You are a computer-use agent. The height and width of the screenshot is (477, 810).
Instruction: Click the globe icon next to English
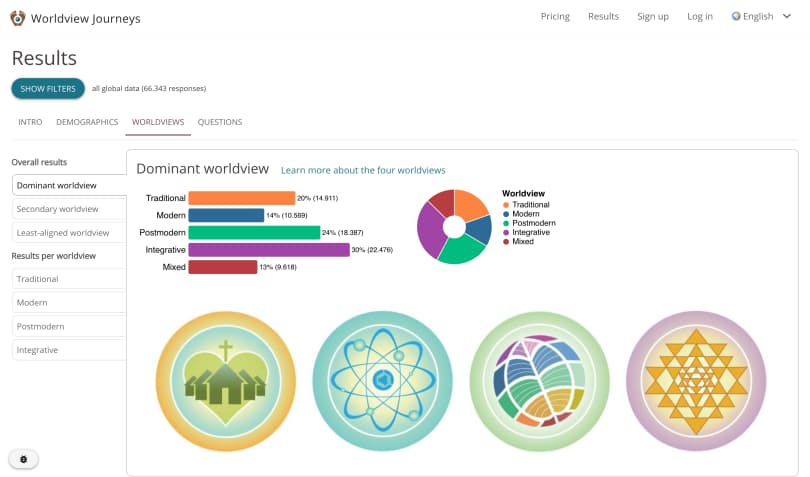tap(736, 16)
